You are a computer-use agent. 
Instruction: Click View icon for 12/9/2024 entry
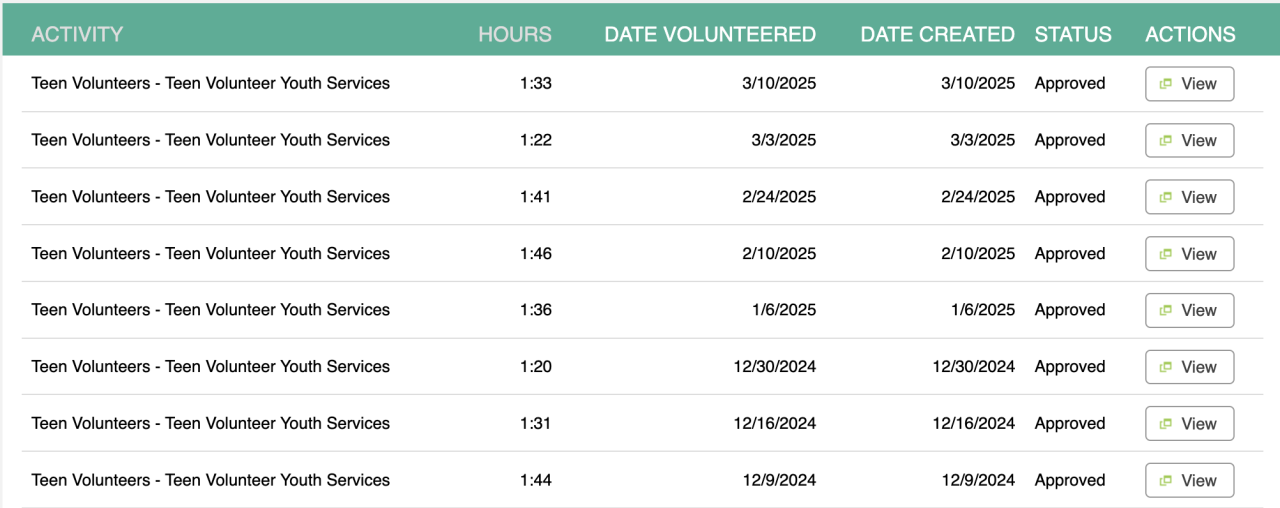click(x=1165, y=481)
